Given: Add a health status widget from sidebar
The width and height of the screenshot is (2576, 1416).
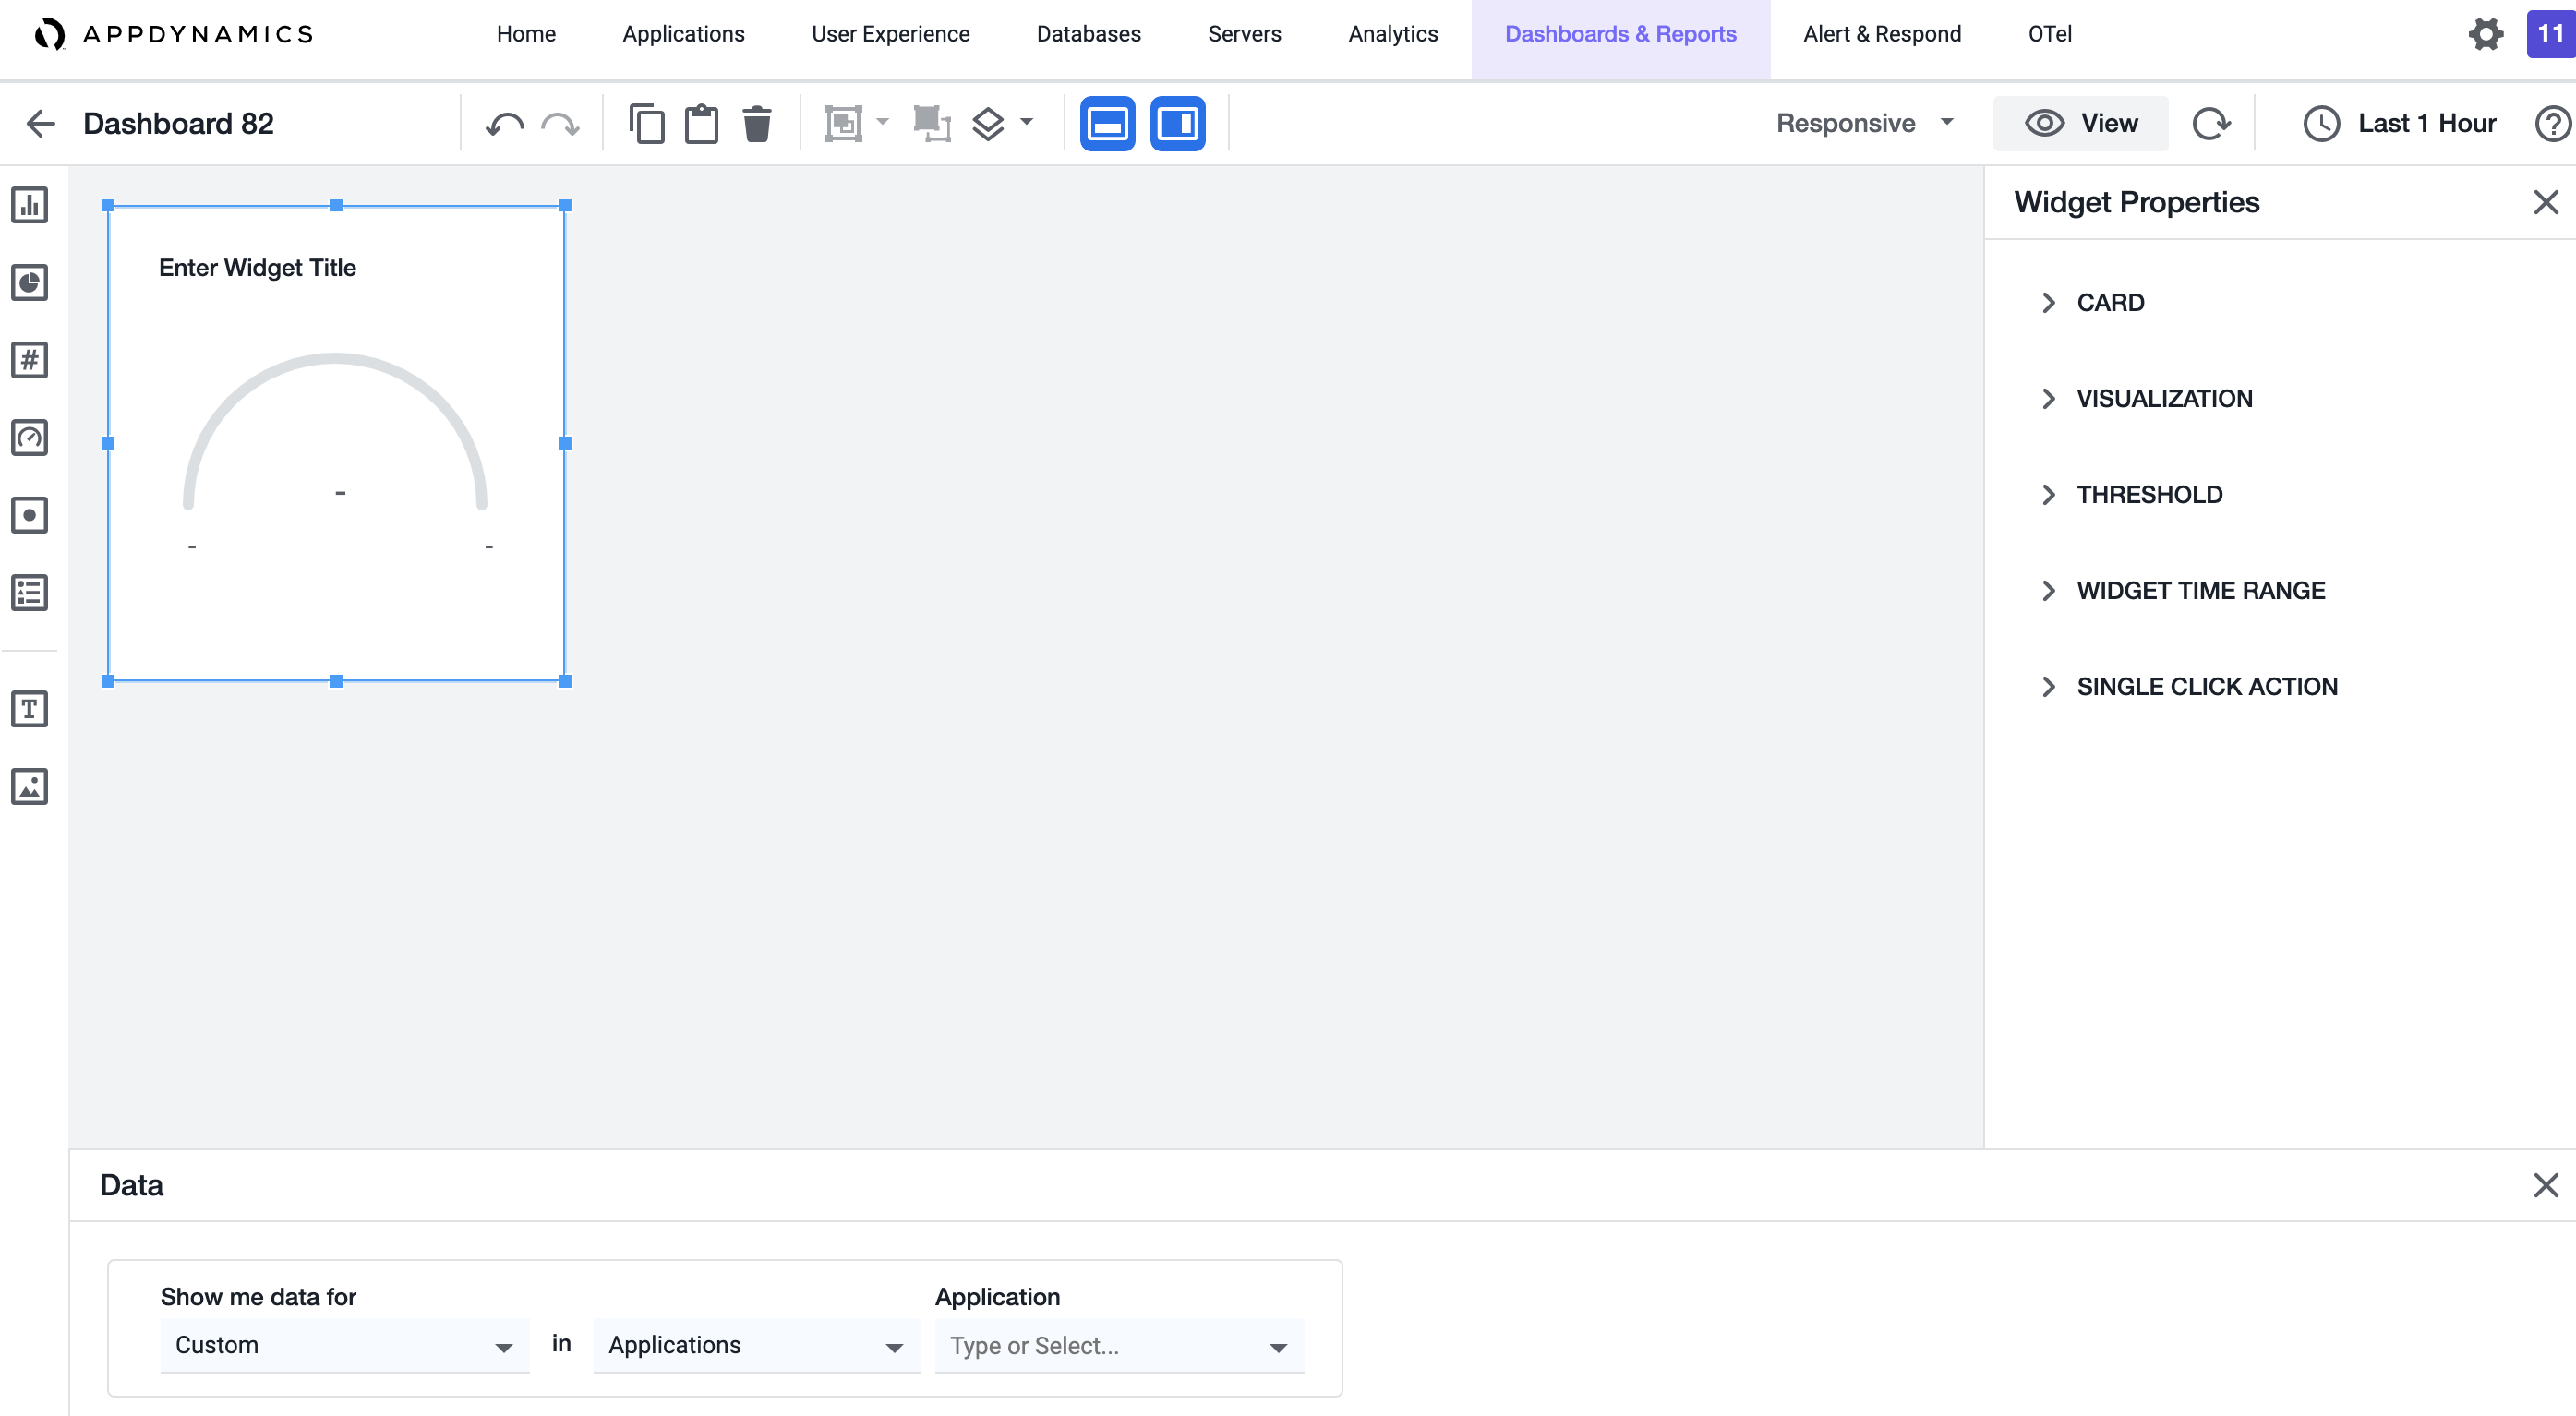Looking at the screenshot, I should pyautogui.click(x=30, y=515).
